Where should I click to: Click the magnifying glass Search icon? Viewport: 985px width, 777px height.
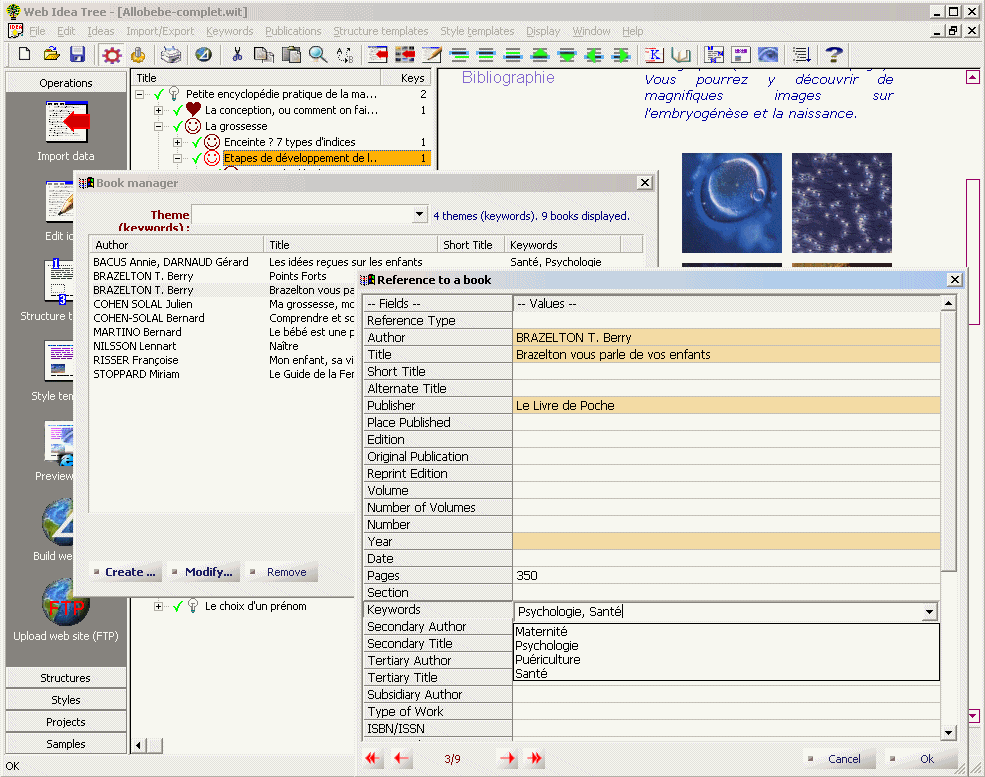click(318, 55)
